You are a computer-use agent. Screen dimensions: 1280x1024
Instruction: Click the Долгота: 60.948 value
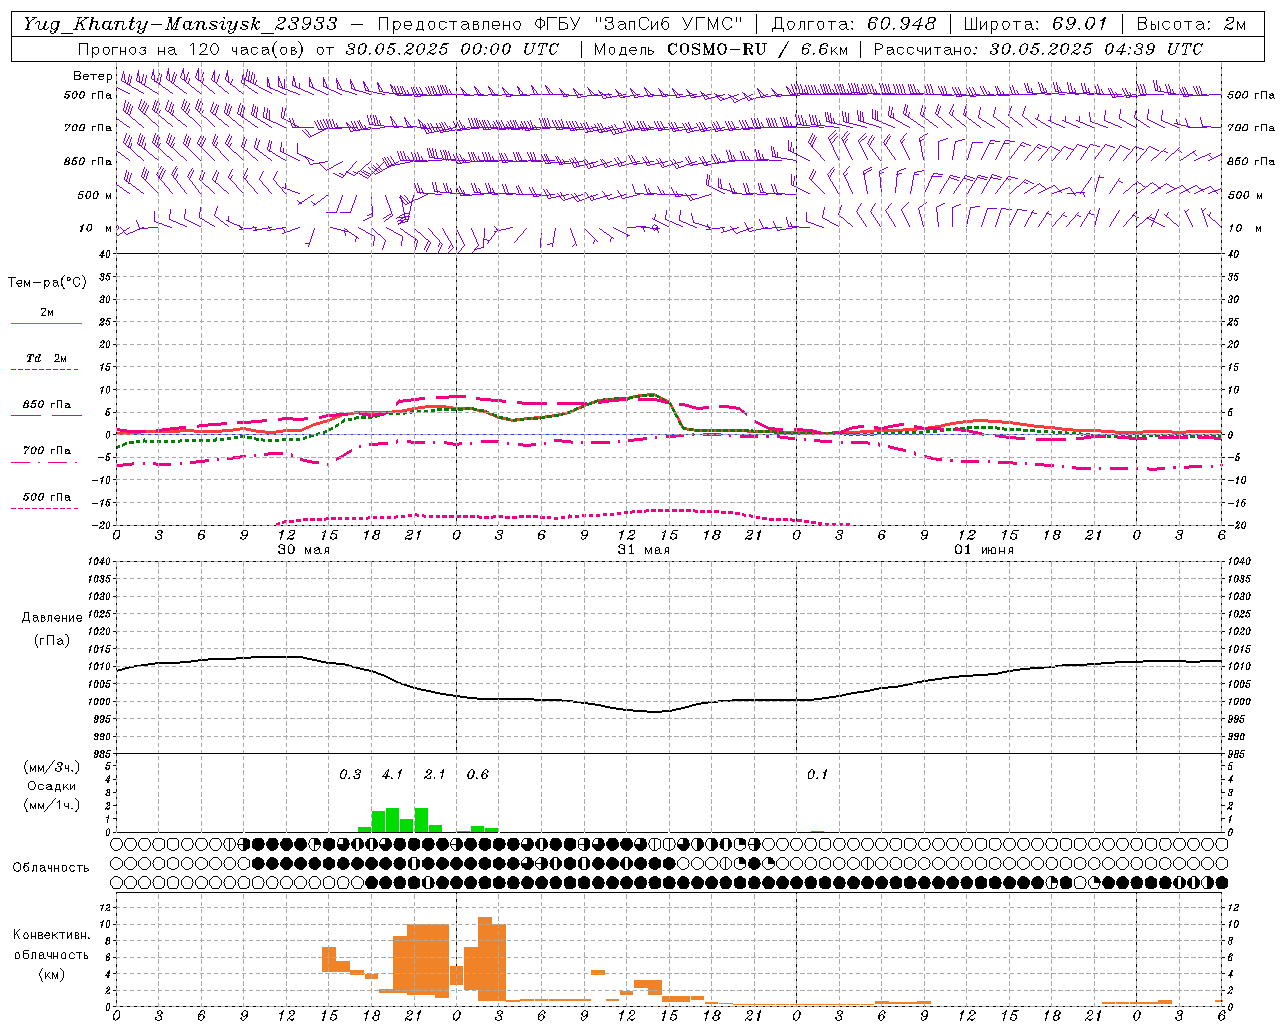[x=854, y=24]
